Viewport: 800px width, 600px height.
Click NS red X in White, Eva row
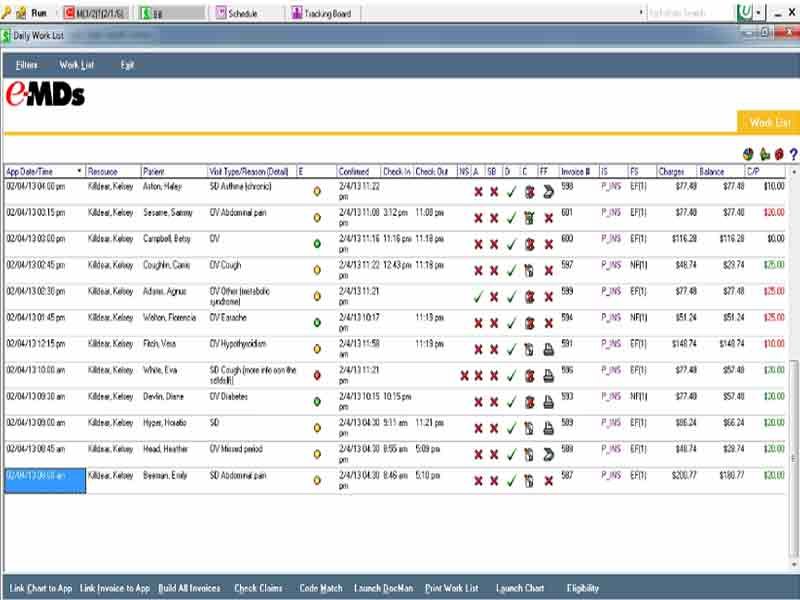tap(464, 376)
